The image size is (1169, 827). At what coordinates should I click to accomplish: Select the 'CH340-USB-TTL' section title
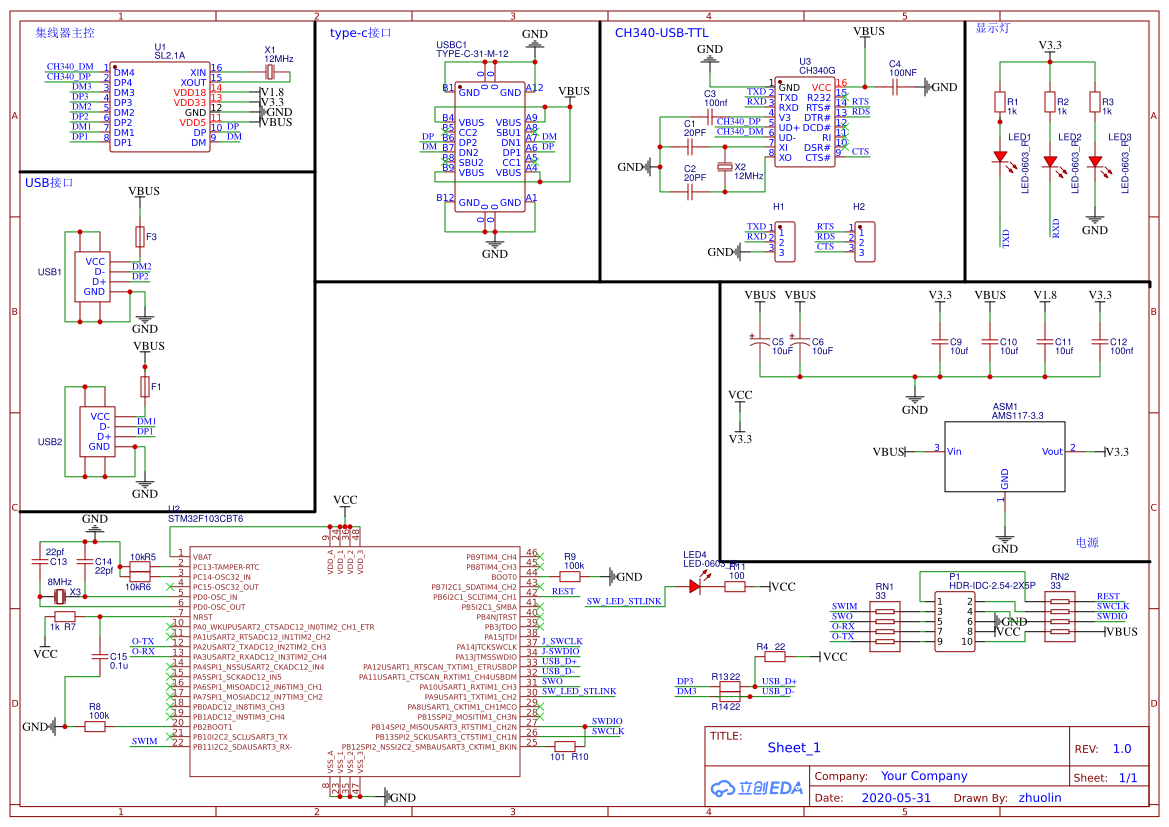click(662, 33)
